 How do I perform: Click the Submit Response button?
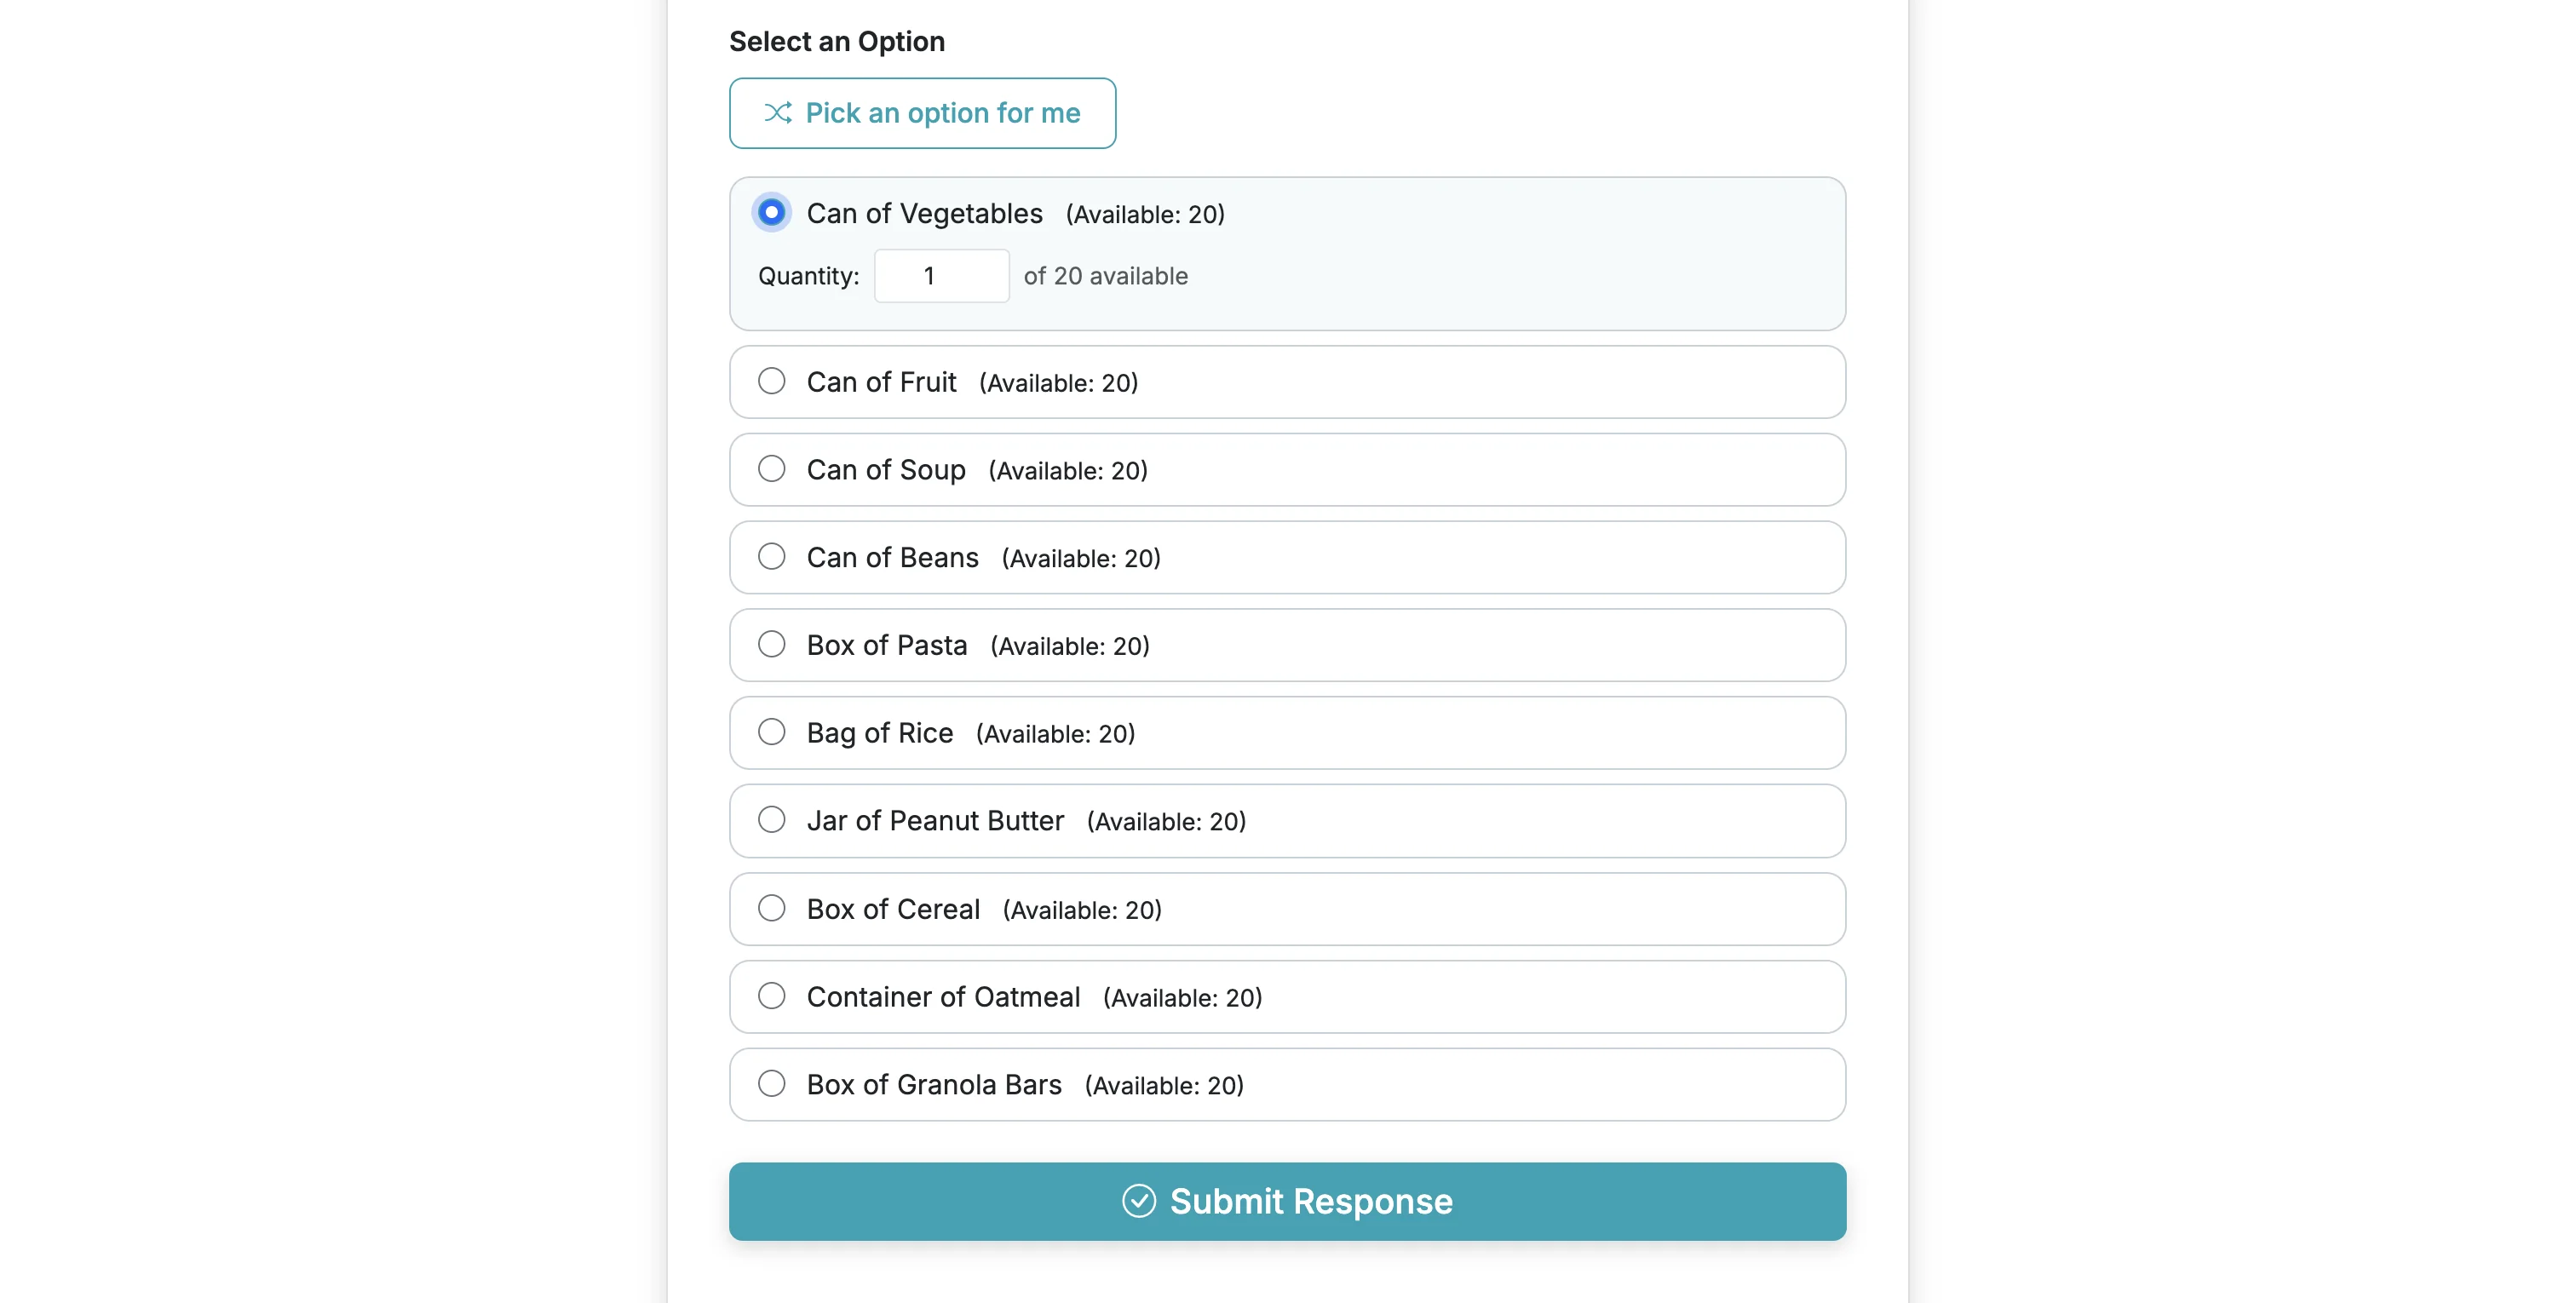click(1287, 1200)
